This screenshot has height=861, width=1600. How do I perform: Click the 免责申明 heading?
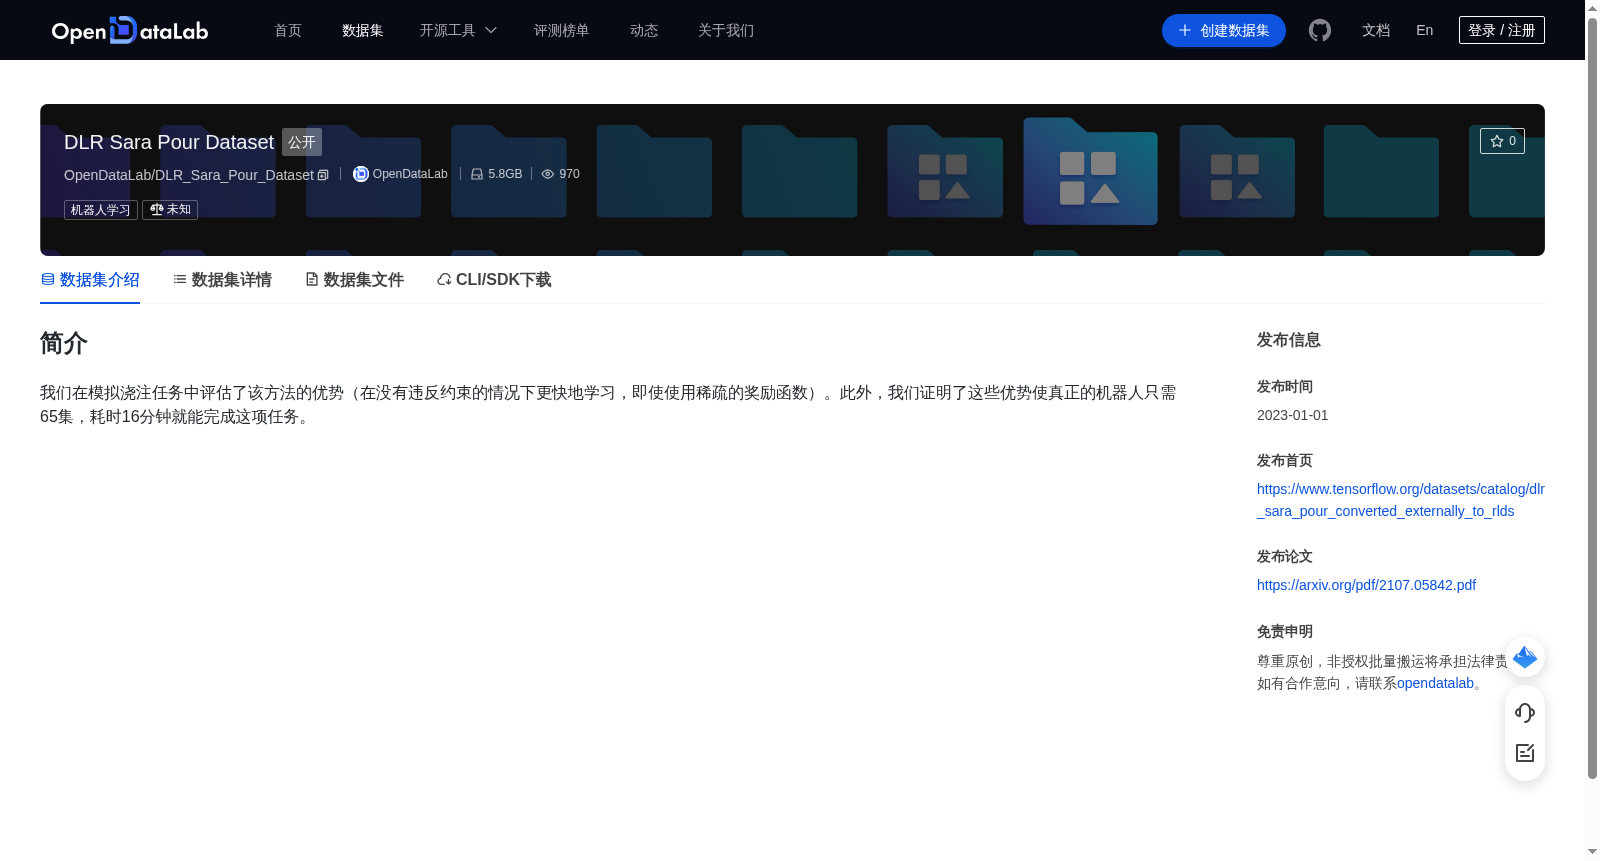pos(1285,632)
